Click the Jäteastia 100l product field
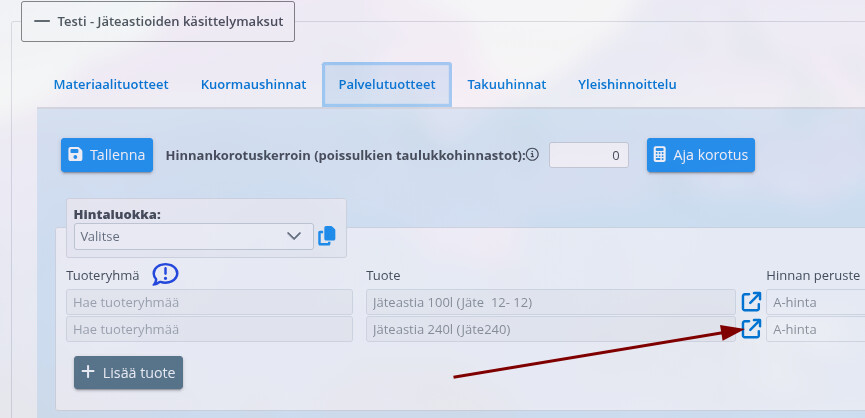 [x=550, y=302]
